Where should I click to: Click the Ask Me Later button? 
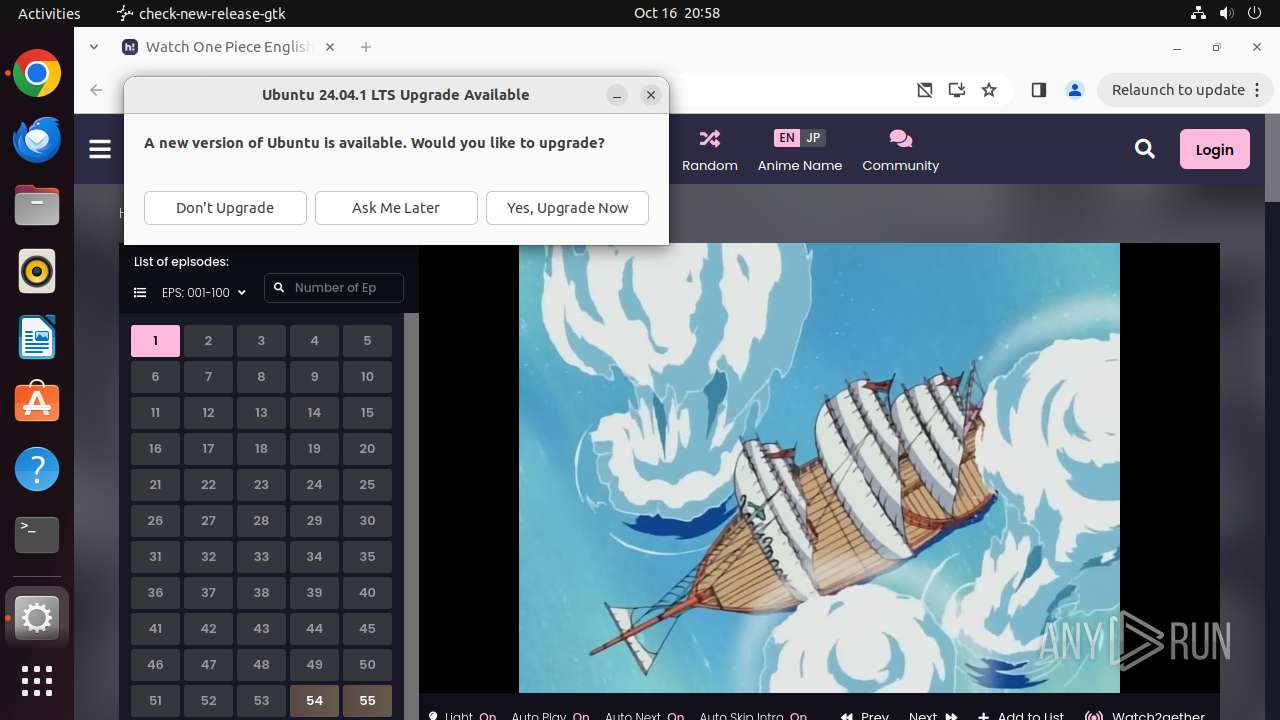coord(396,208)
